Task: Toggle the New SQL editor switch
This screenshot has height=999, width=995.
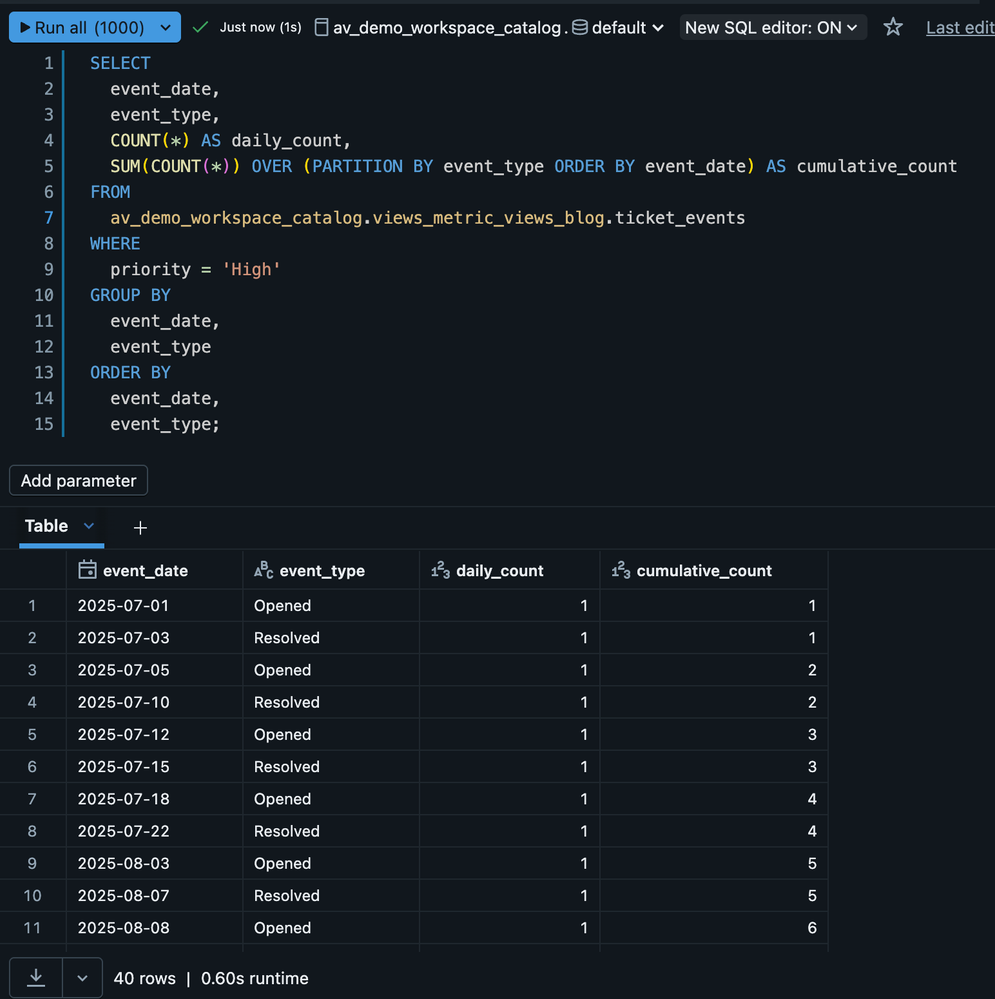Action: pyautogui.click(x=771, y=28)
